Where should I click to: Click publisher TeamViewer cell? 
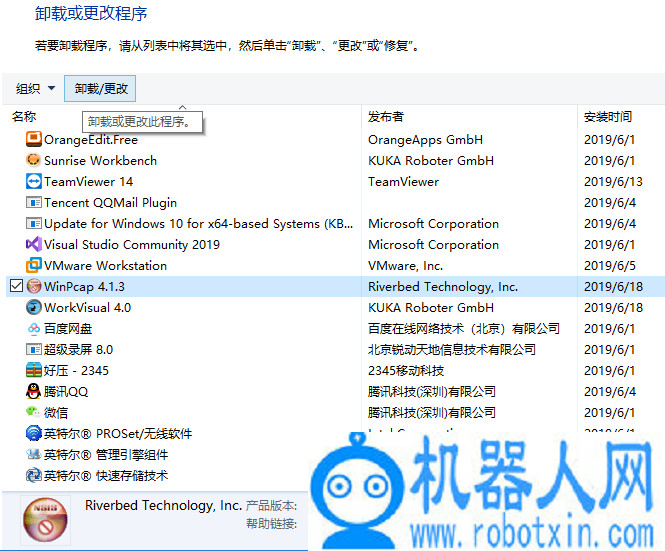tap(403, 182)
